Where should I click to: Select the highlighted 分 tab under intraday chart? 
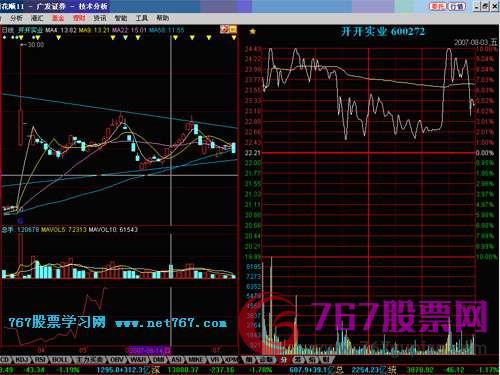(x=283, y=360)
